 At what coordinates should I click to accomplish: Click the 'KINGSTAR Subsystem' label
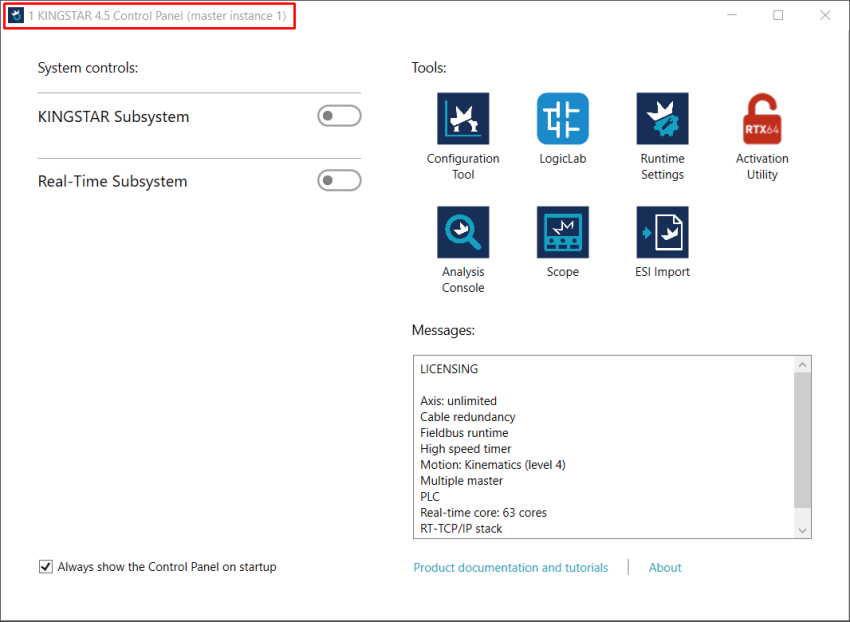click(113, 117)
